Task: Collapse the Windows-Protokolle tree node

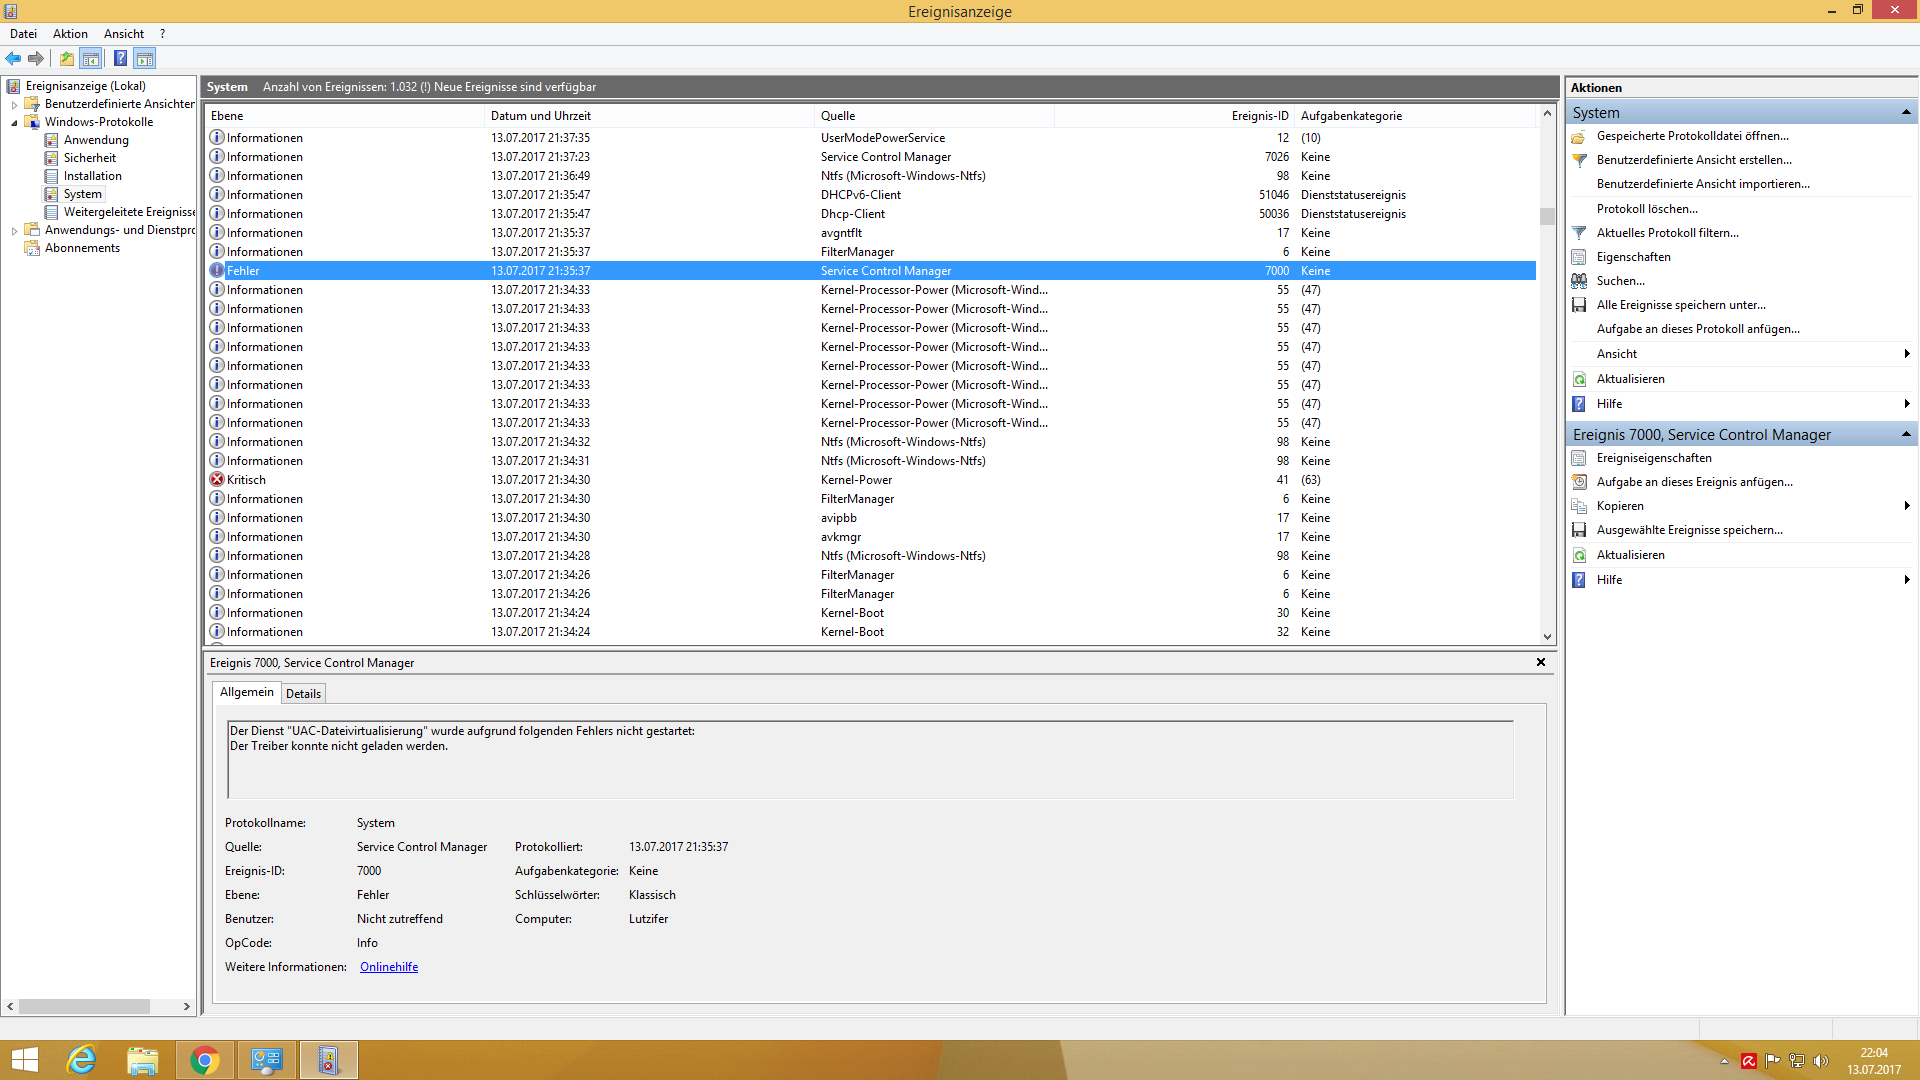Action: [x=14, y=122]
